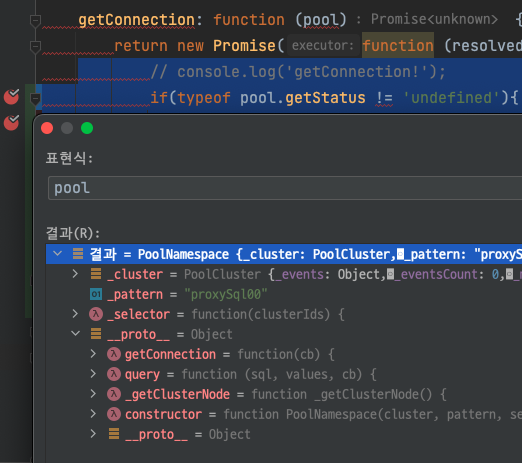Close the evaluate expression dialog
This screenshot has height=463, width=522.
pyautogui.click(x=47, y=128)
